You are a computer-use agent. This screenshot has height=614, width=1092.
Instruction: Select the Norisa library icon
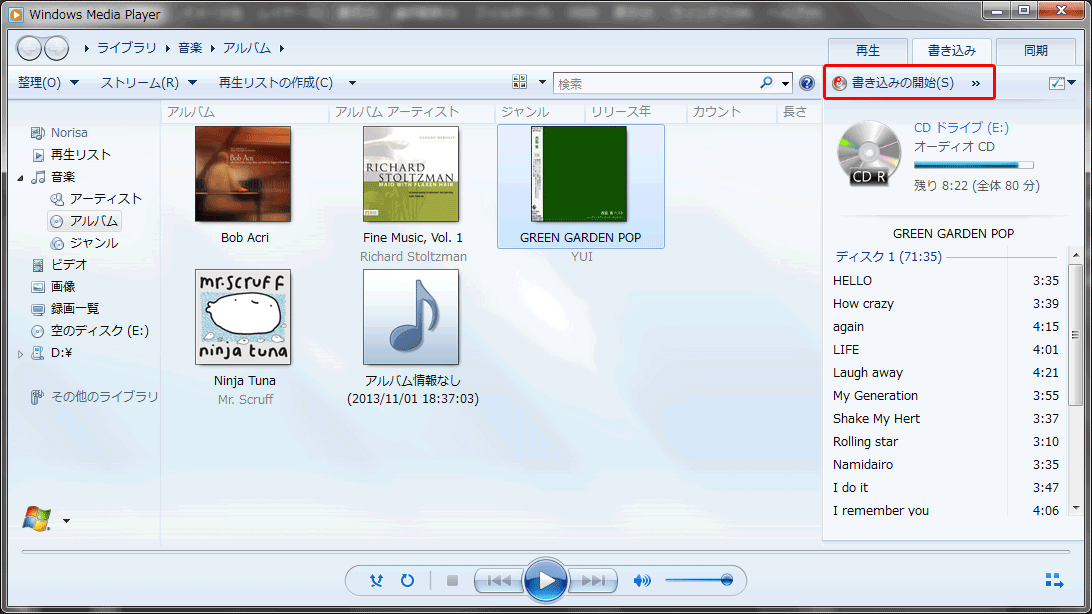[x=38, y=132]
